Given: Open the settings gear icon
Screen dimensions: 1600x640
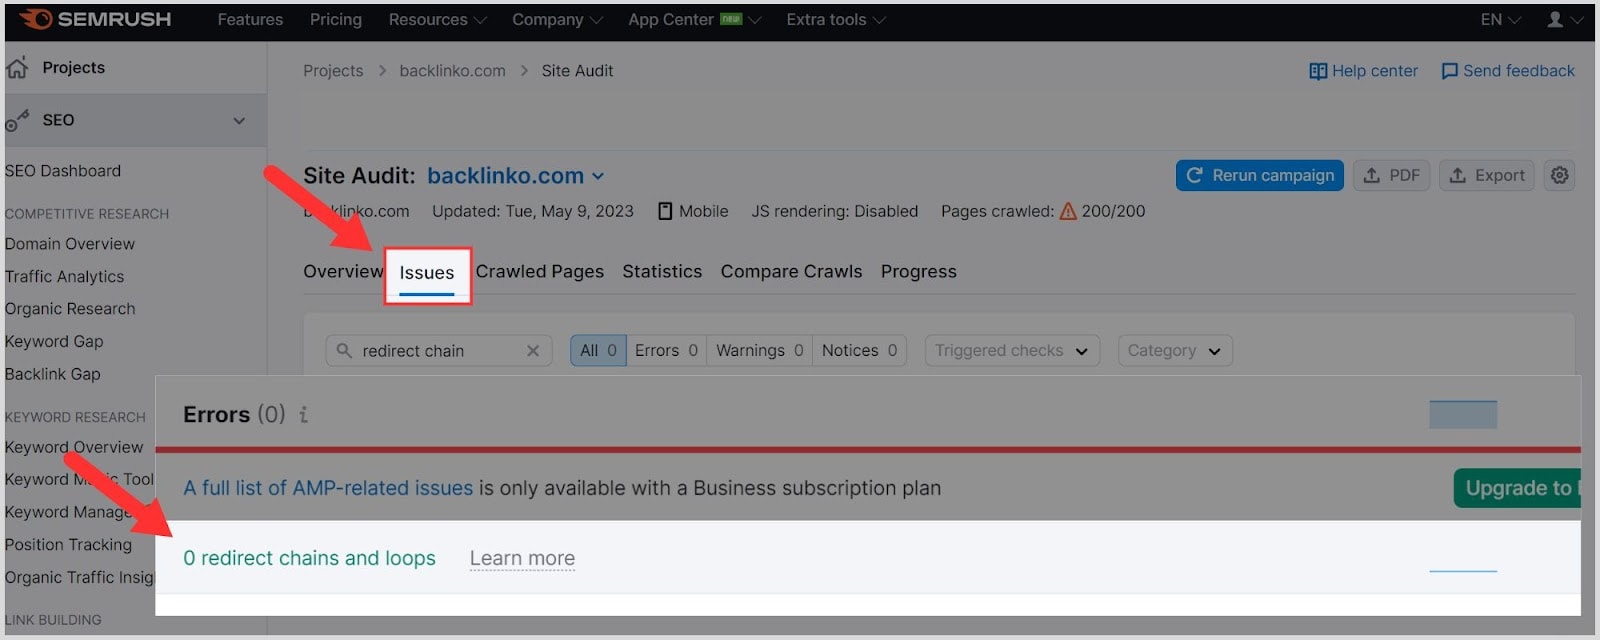Looking at the screenshot, I should click(1559, 175).
